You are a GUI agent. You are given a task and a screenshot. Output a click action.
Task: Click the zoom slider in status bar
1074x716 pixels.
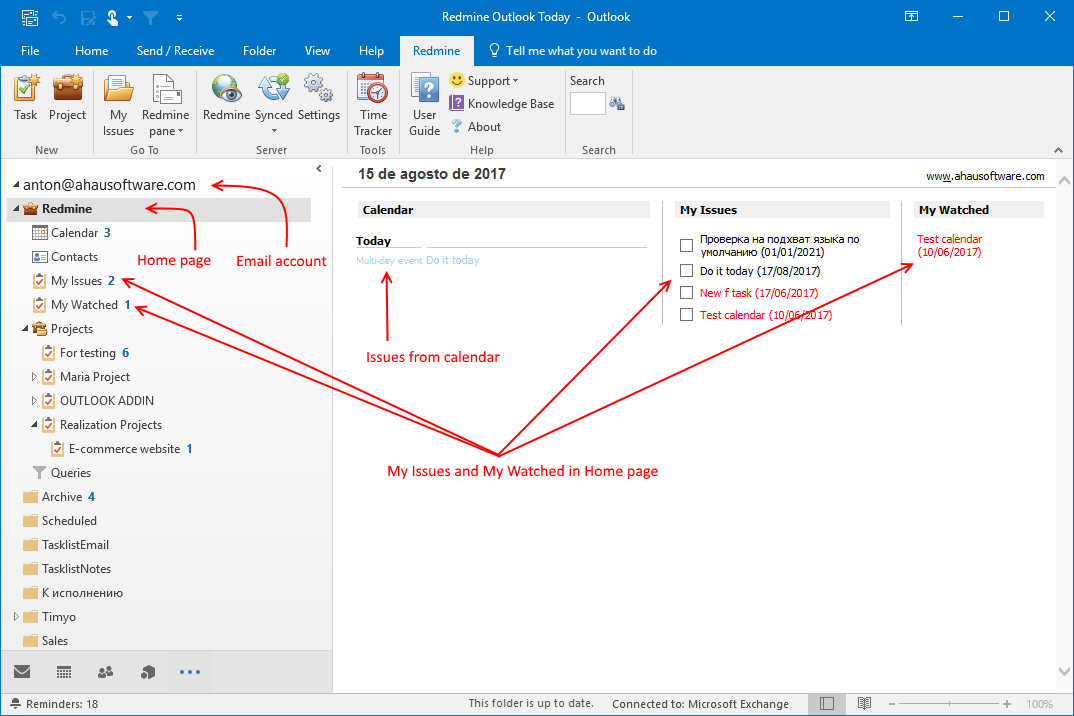pyautogui.click(x=949, y=704)
